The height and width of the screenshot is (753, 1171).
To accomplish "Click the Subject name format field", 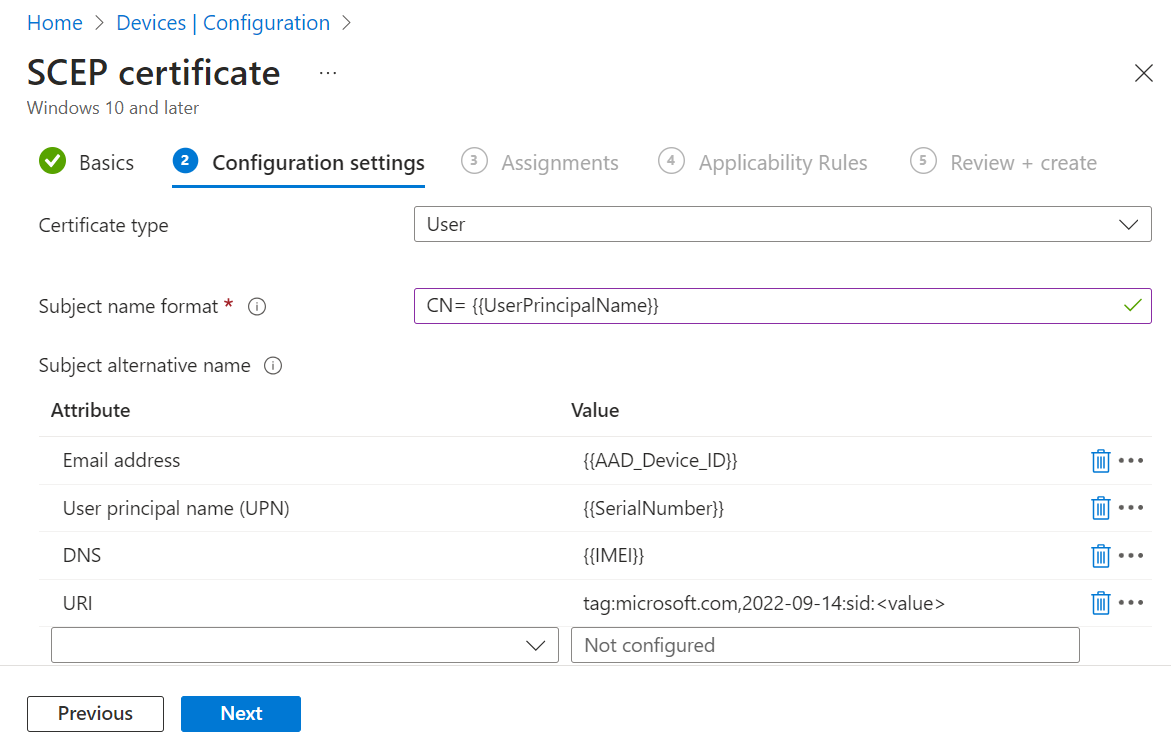I will 770,306.
